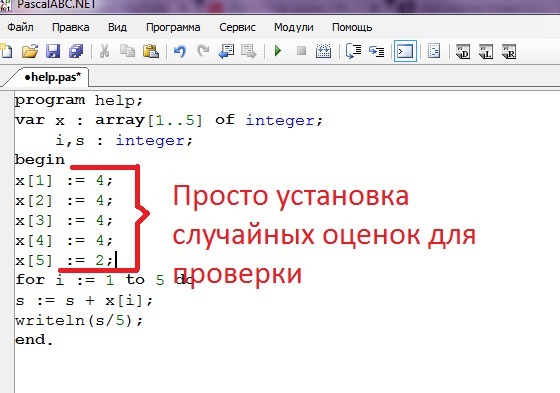Screen dimensions: 560x393
Task: Cut selection with scissors icon
Action: [104, 51]
